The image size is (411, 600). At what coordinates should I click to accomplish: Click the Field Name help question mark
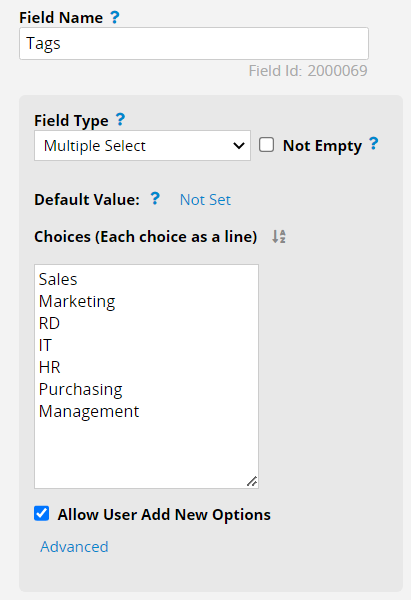pyautogui.click(x=114, y=17)
